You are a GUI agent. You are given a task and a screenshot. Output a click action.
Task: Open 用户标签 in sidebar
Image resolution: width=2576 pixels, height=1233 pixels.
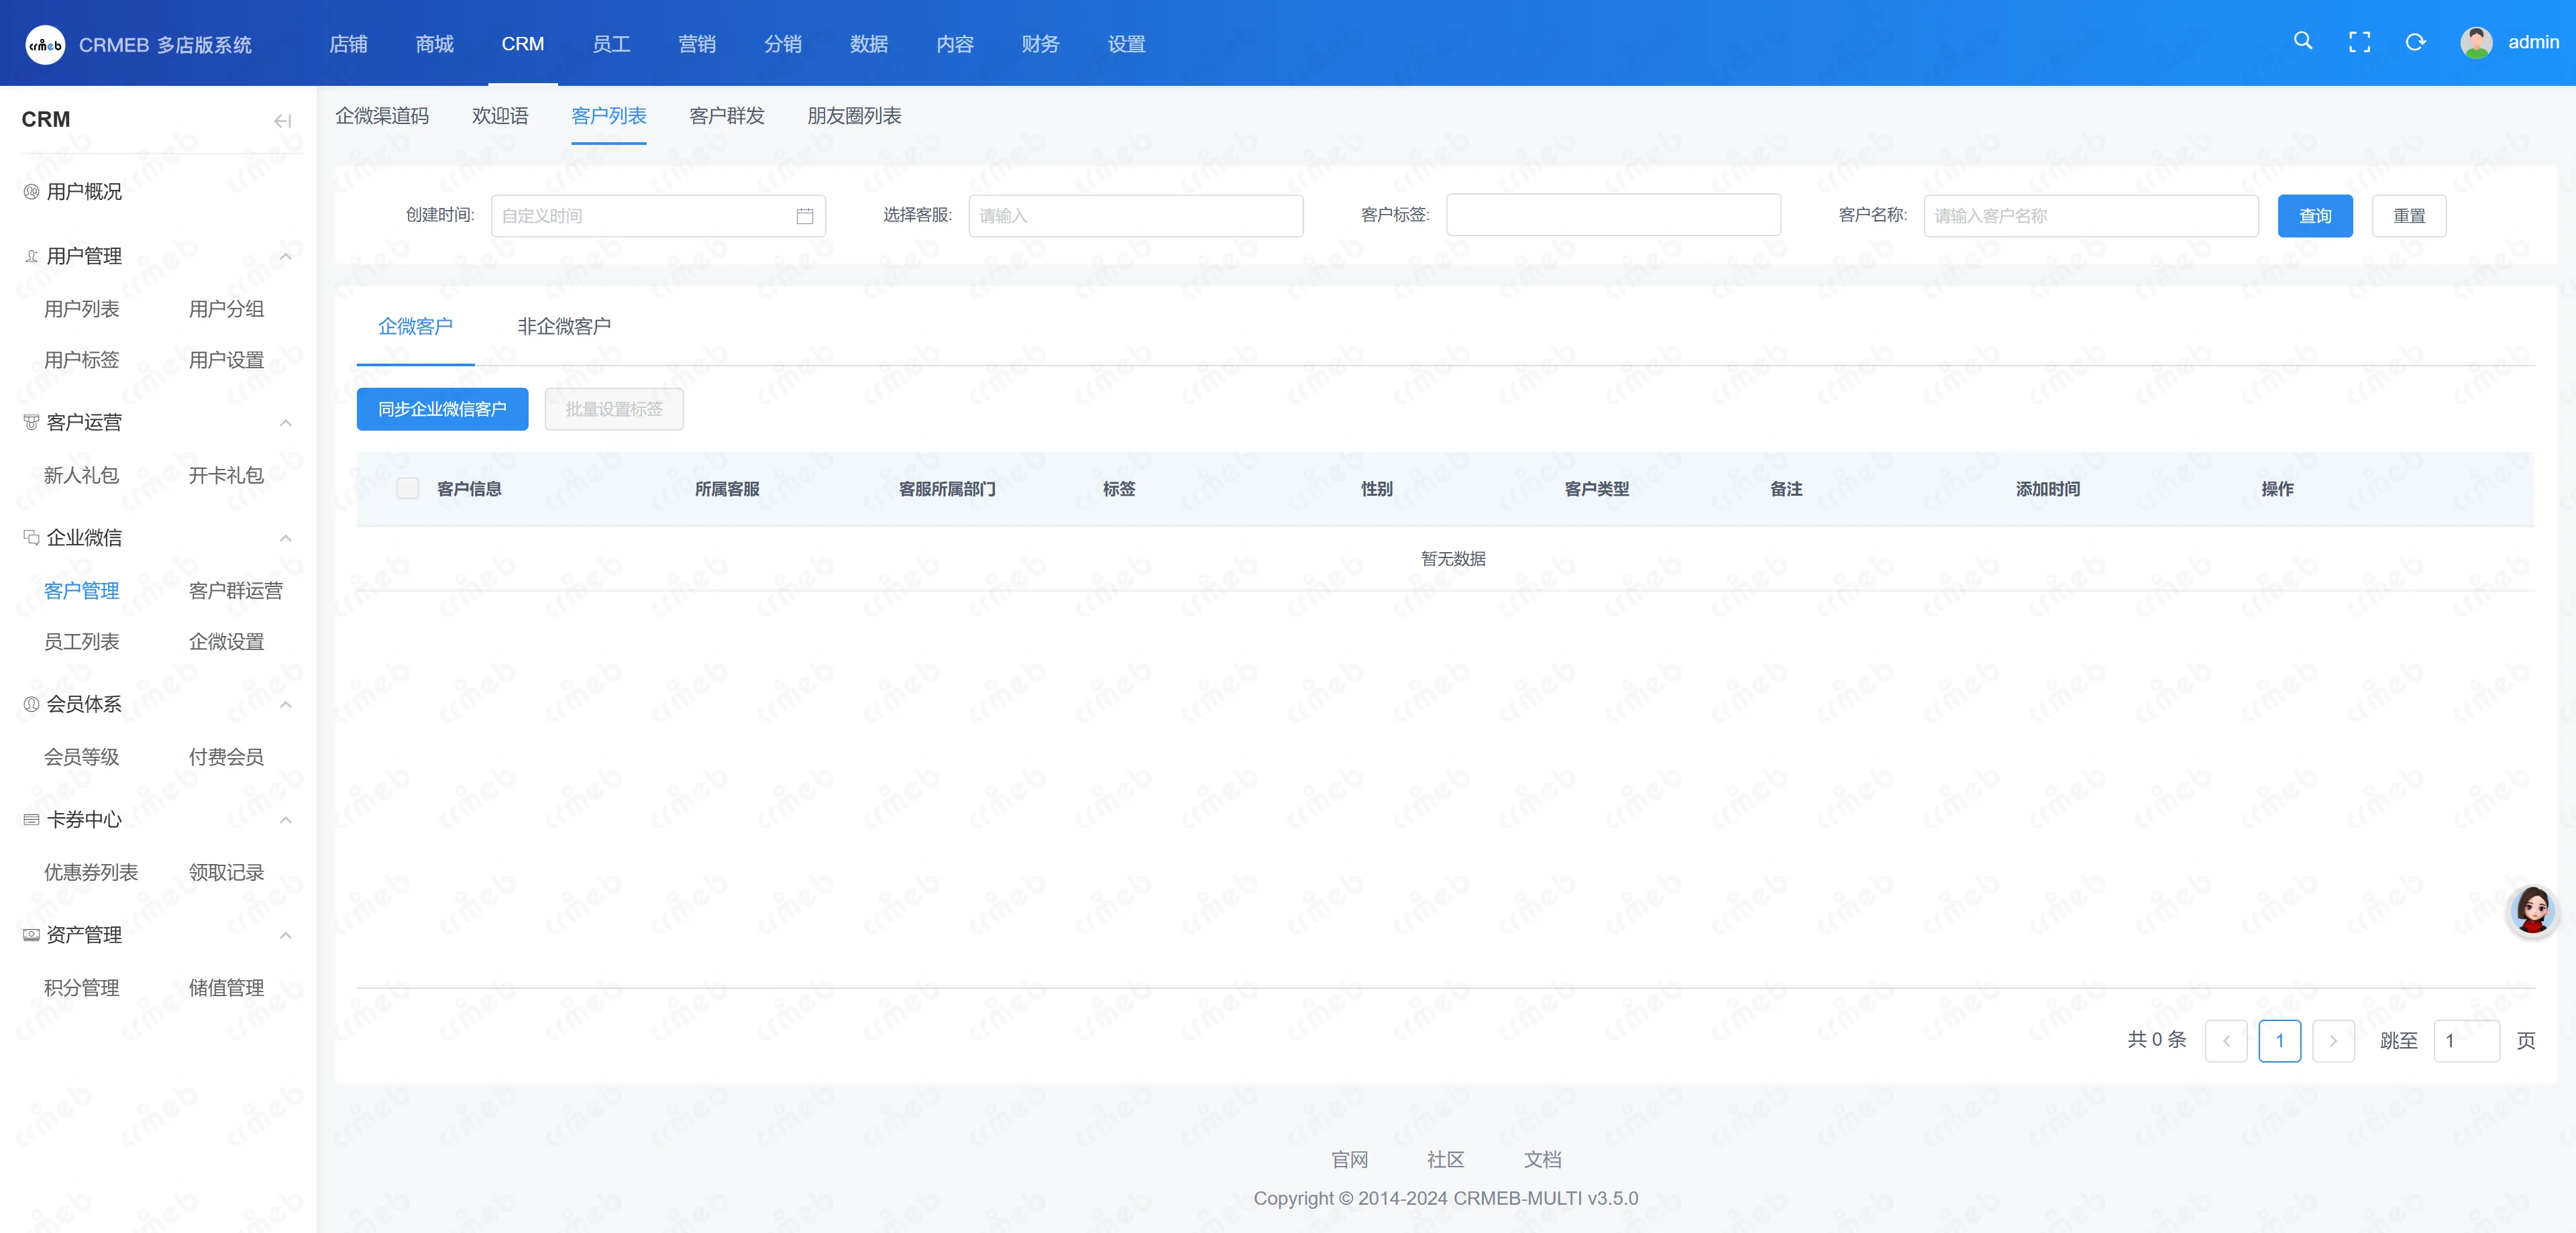point(81,360)
